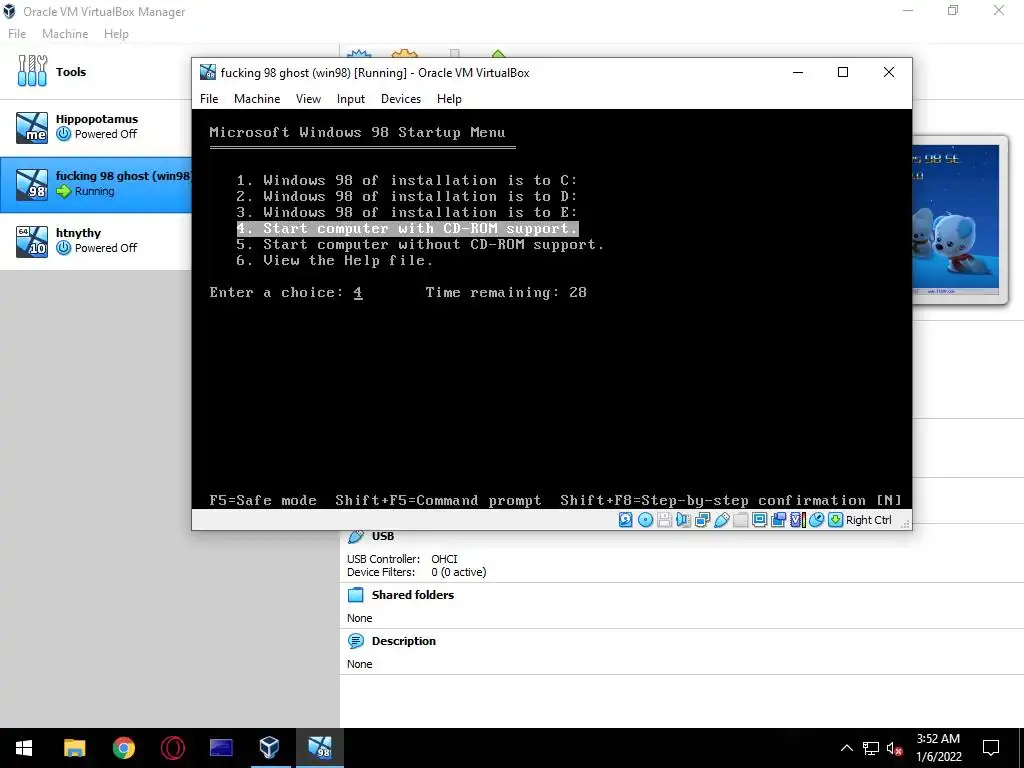Click the Device Filters 0 (0 active) value
Image resolution: width=1024 pixels, height=768 pixels.
(458, 572)
